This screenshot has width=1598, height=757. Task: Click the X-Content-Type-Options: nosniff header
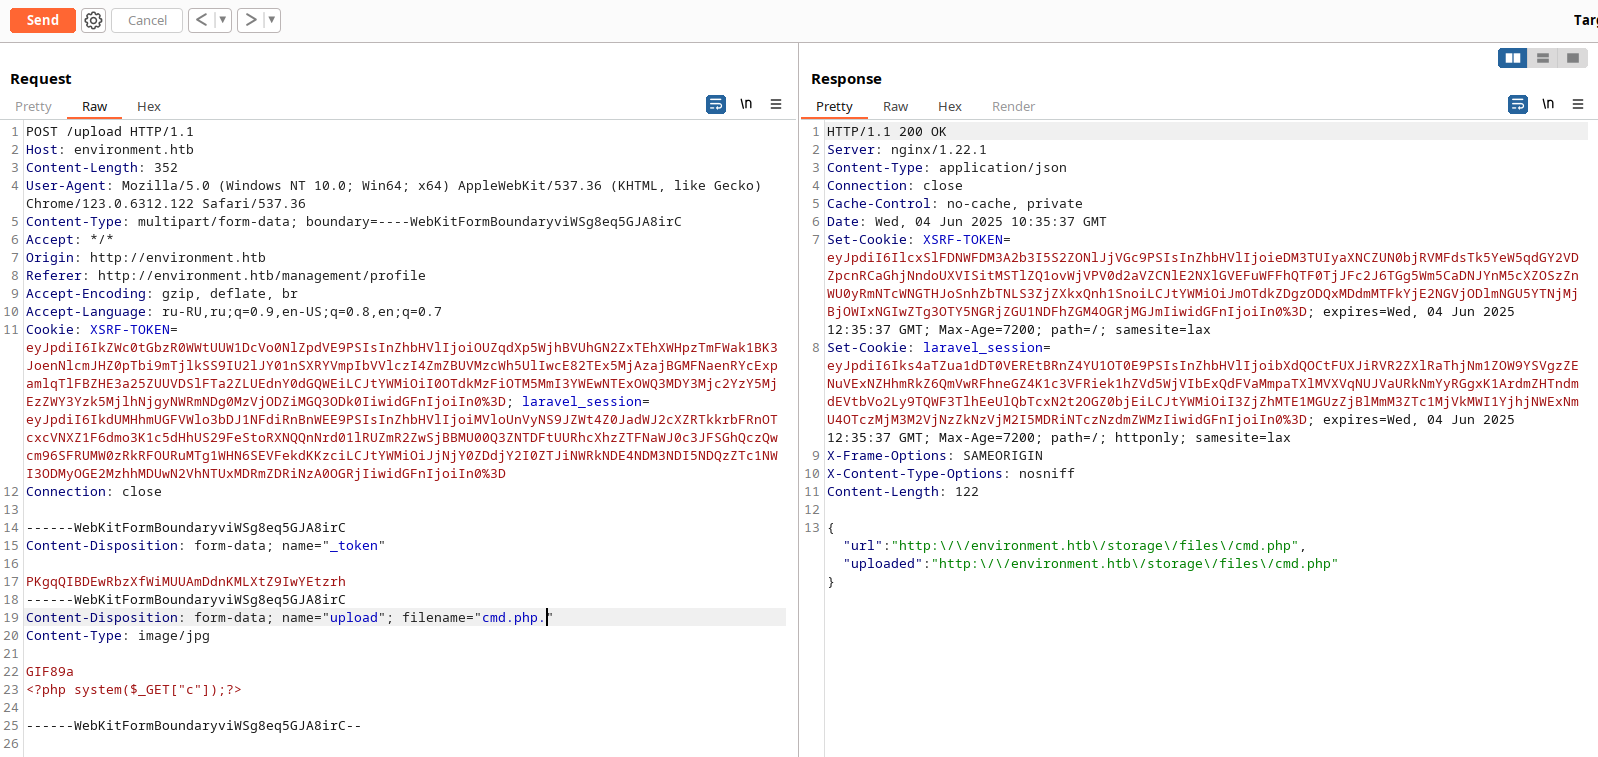coord(951,474)
